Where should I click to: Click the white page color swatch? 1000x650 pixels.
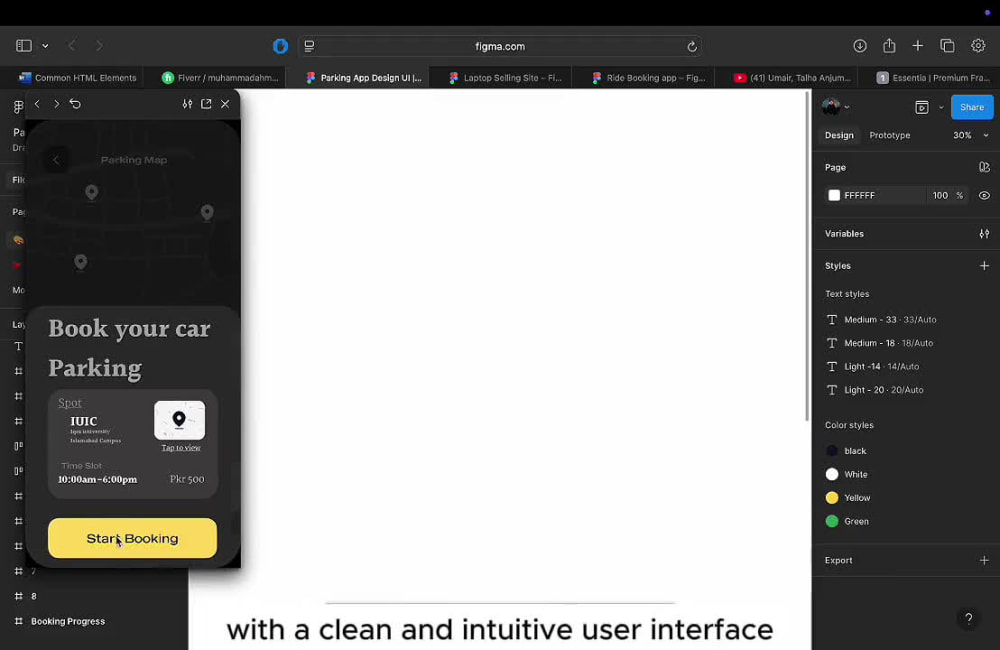(834, 195)
